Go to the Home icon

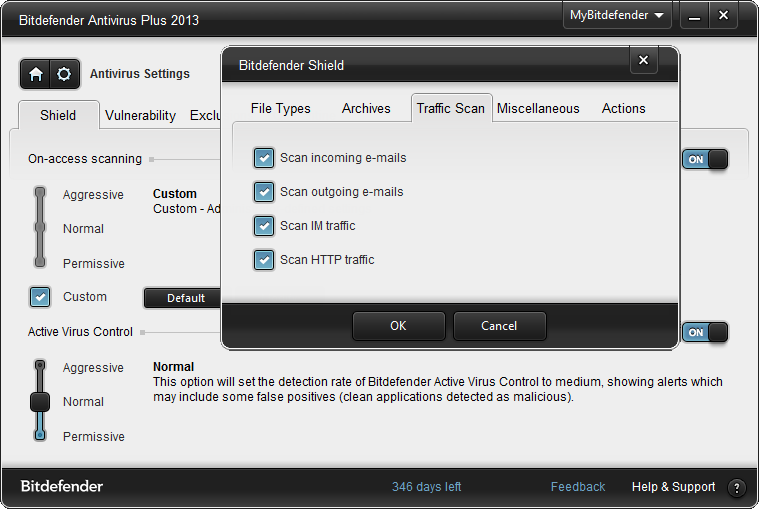pyautogui.click(x=35, y=74)
